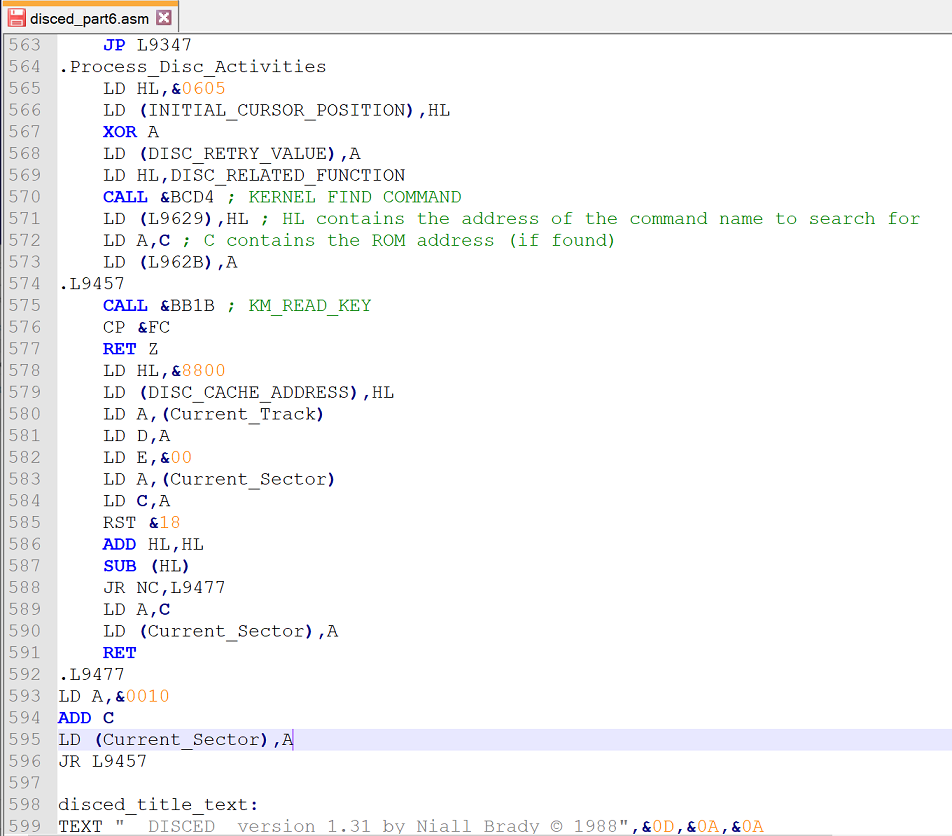Click the JR L9457 instruction on line 596
Screen dimensions: 952x836
(102, 762)
